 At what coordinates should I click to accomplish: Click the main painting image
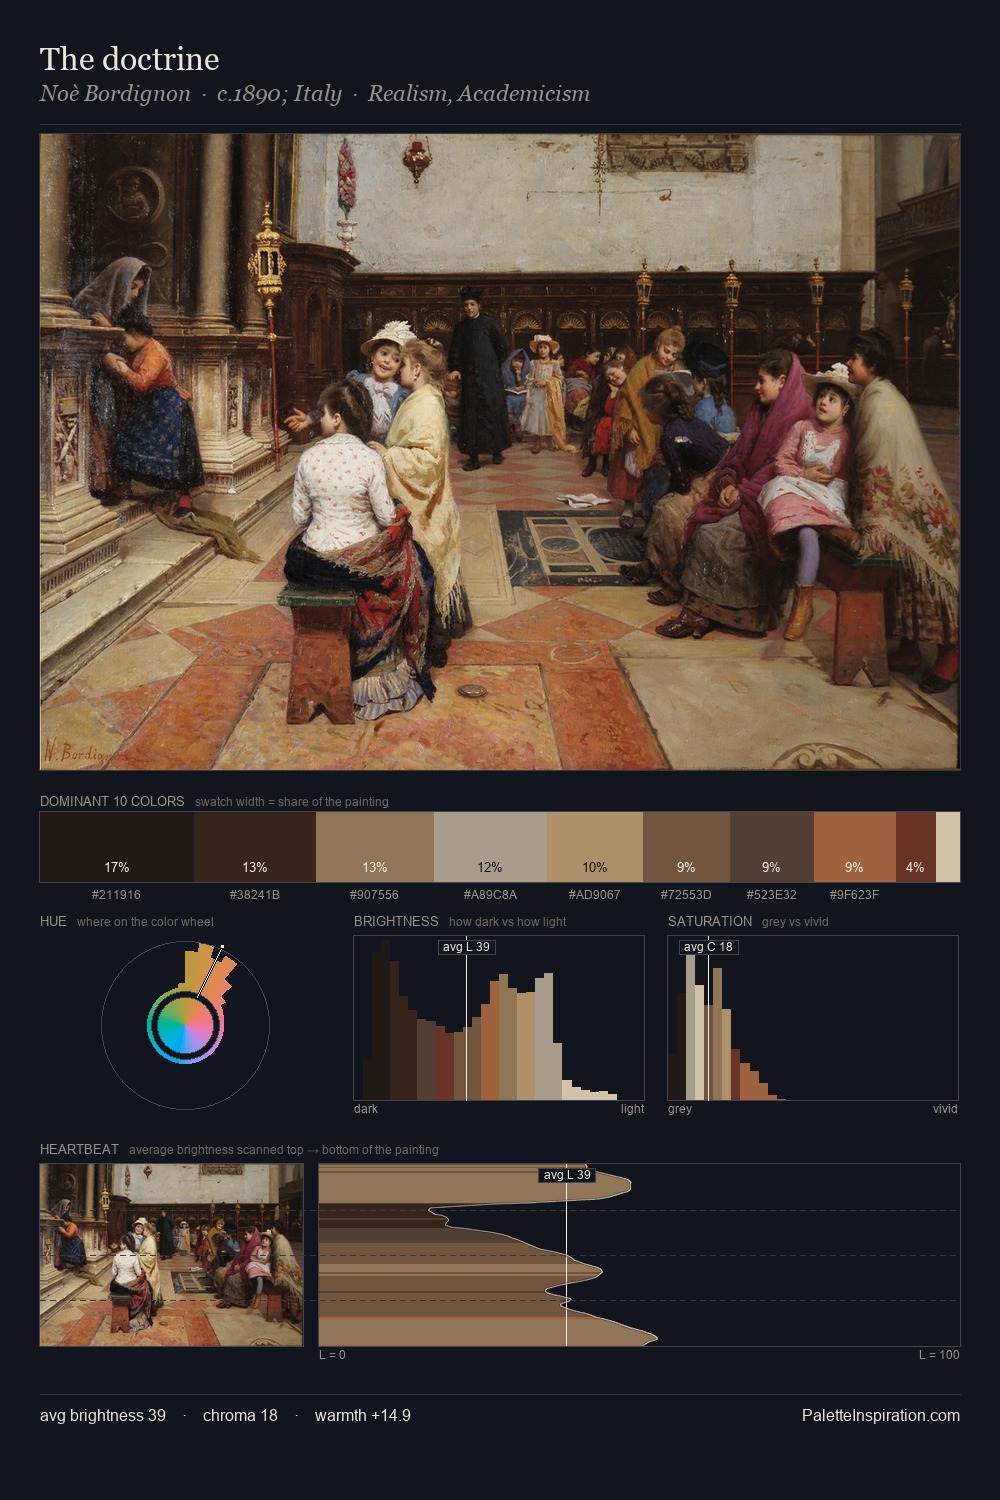pos(500,452)
